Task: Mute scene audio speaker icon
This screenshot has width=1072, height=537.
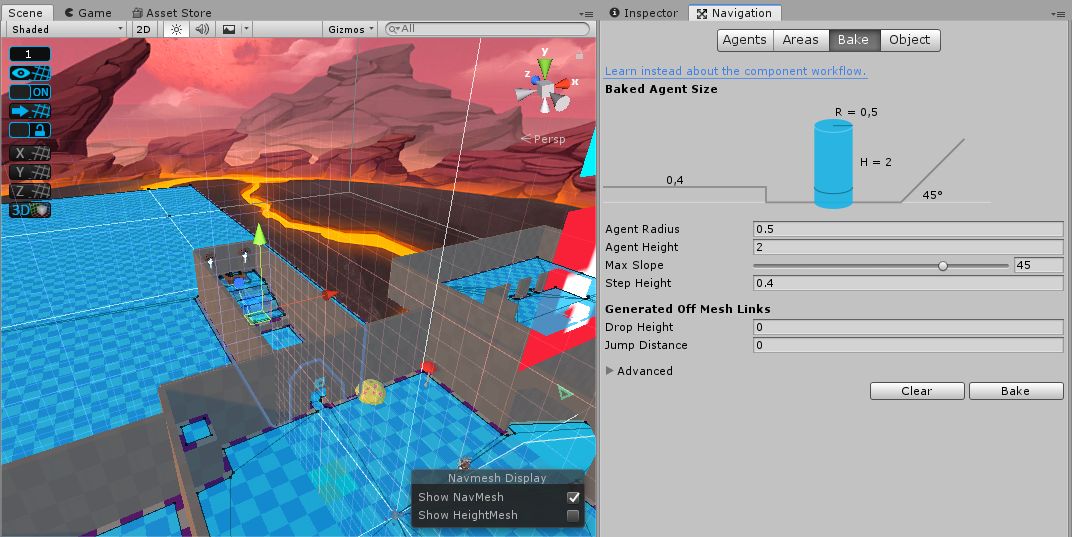Action: click(x=202, y=29)
